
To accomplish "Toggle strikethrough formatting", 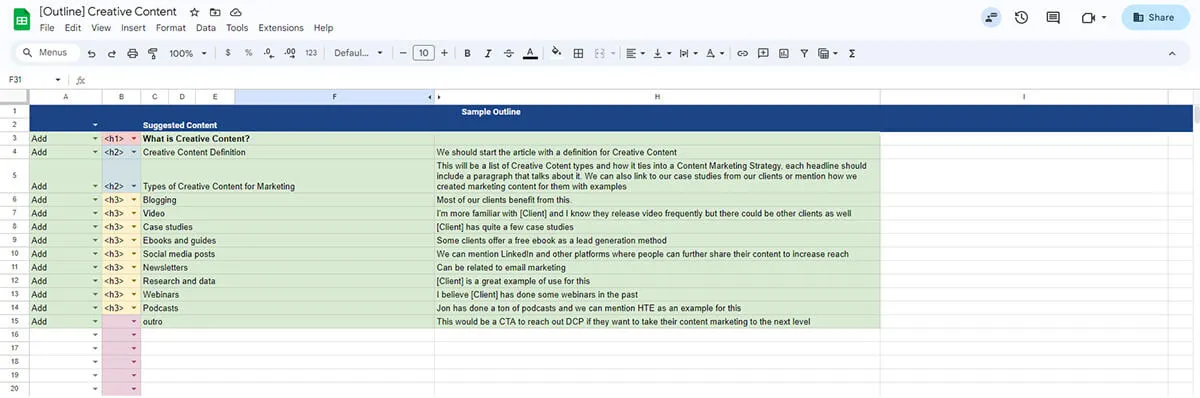I will coord(509,53).
